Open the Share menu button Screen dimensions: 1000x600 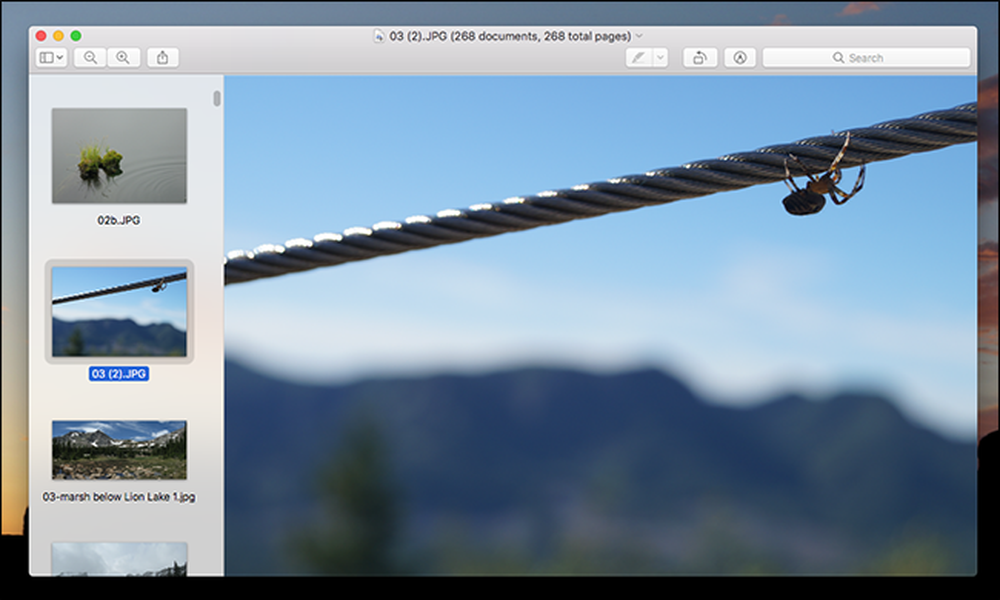[x=163, y=58]
